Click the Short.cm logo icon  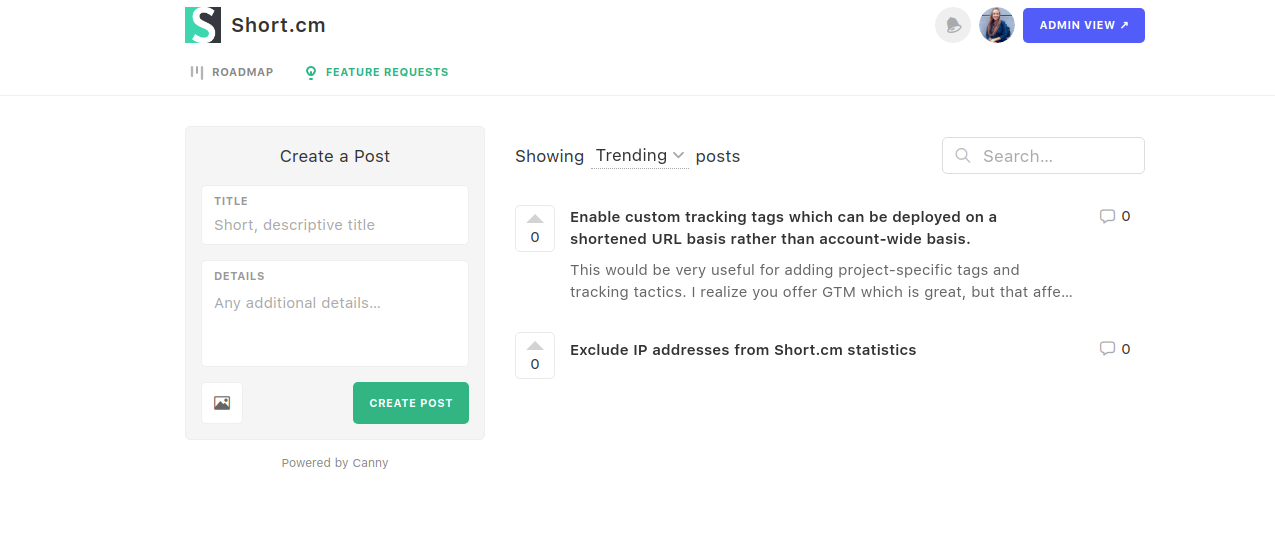tap(203, 25)
